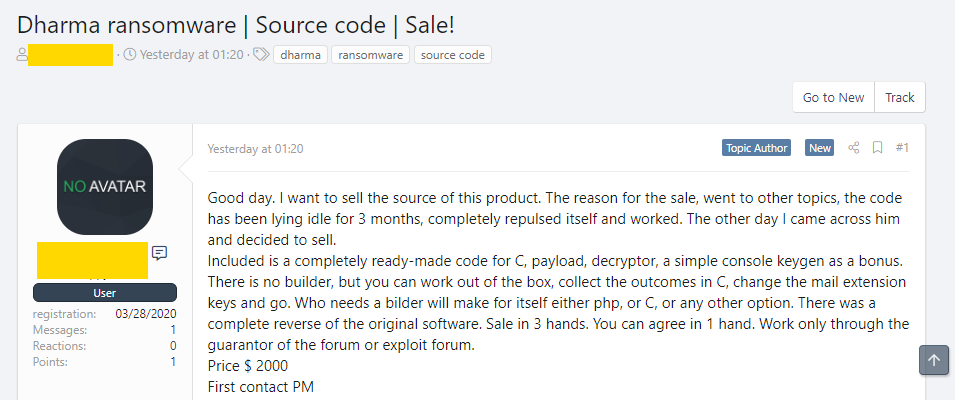Click the user icon below thread title
This screenshot has height=400, width=955.
[22, 55]
